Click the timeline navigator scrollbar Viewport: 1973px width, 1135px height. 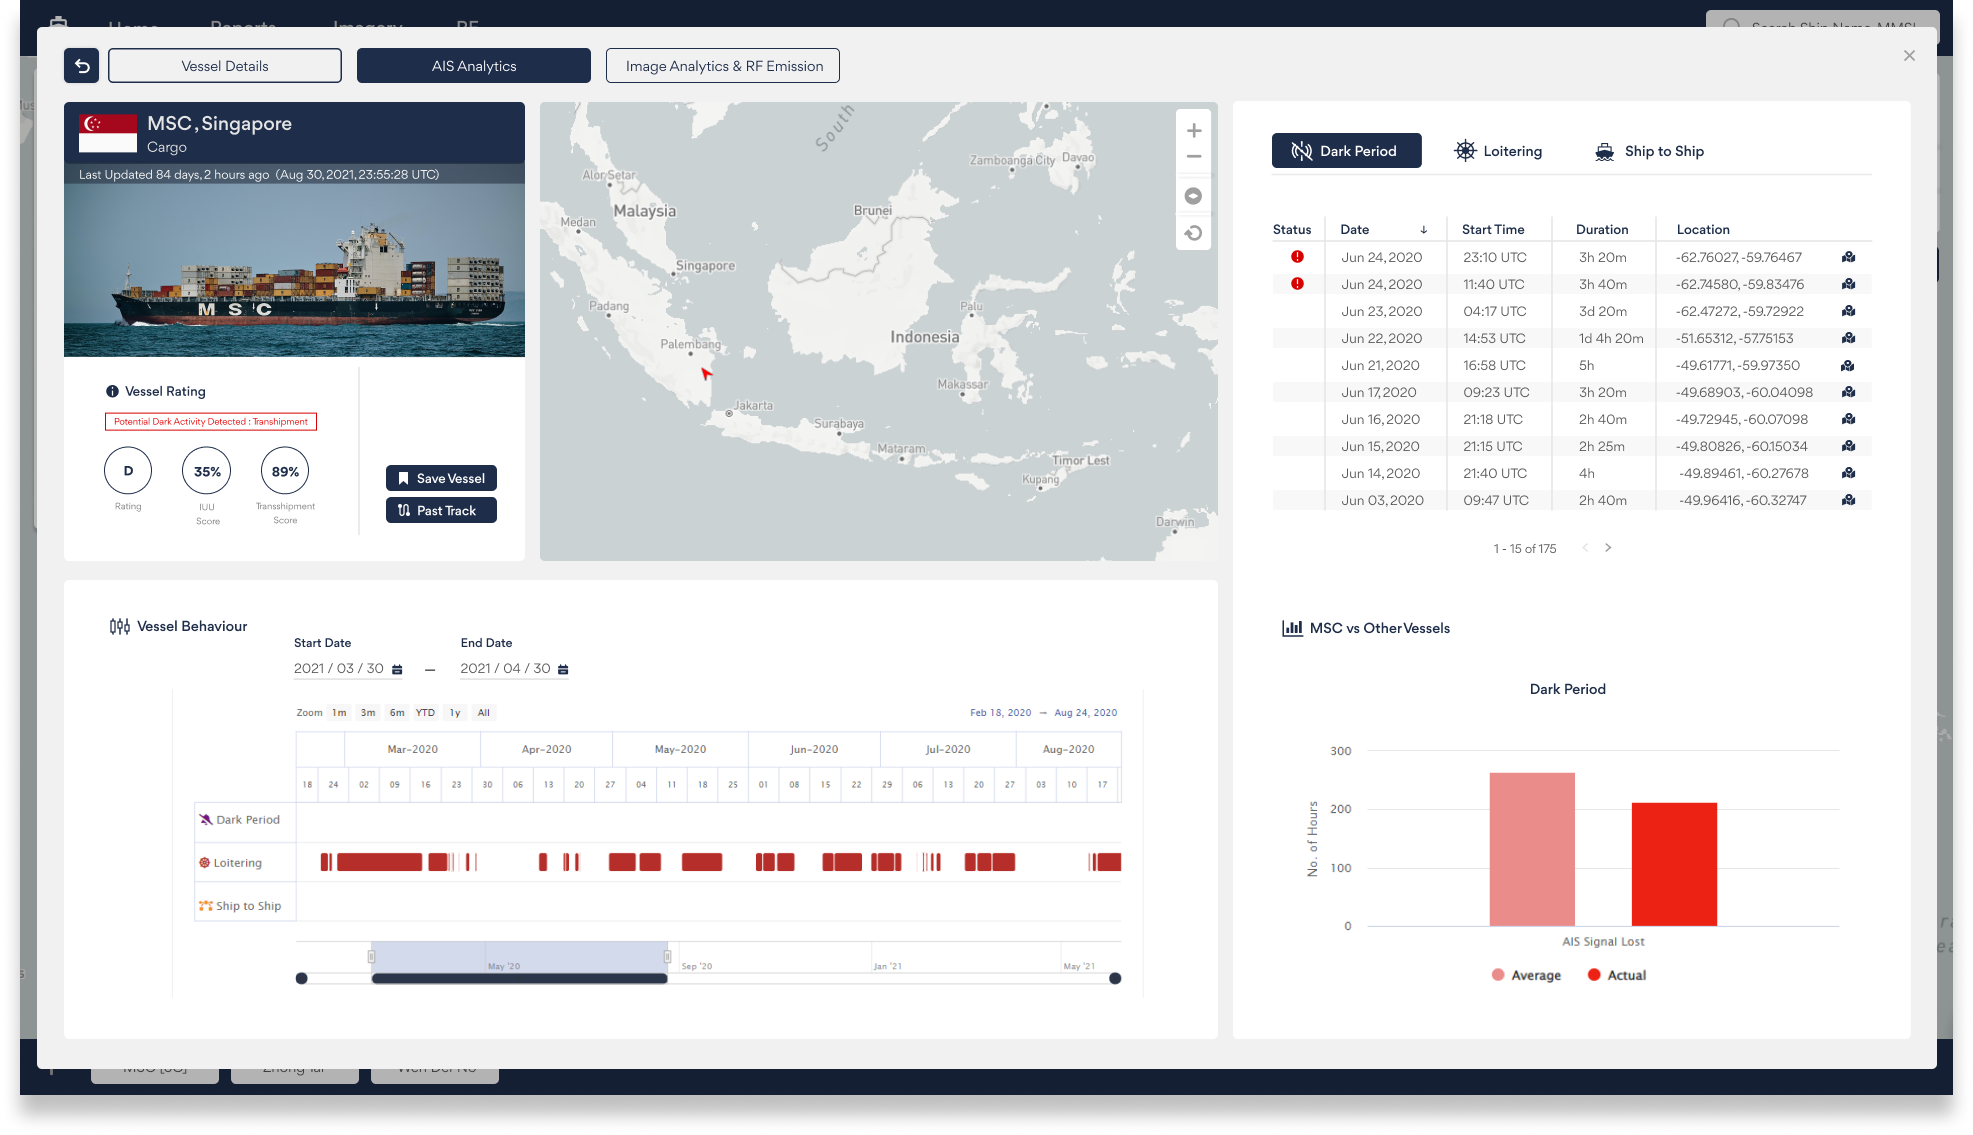(x=519, y=979)
